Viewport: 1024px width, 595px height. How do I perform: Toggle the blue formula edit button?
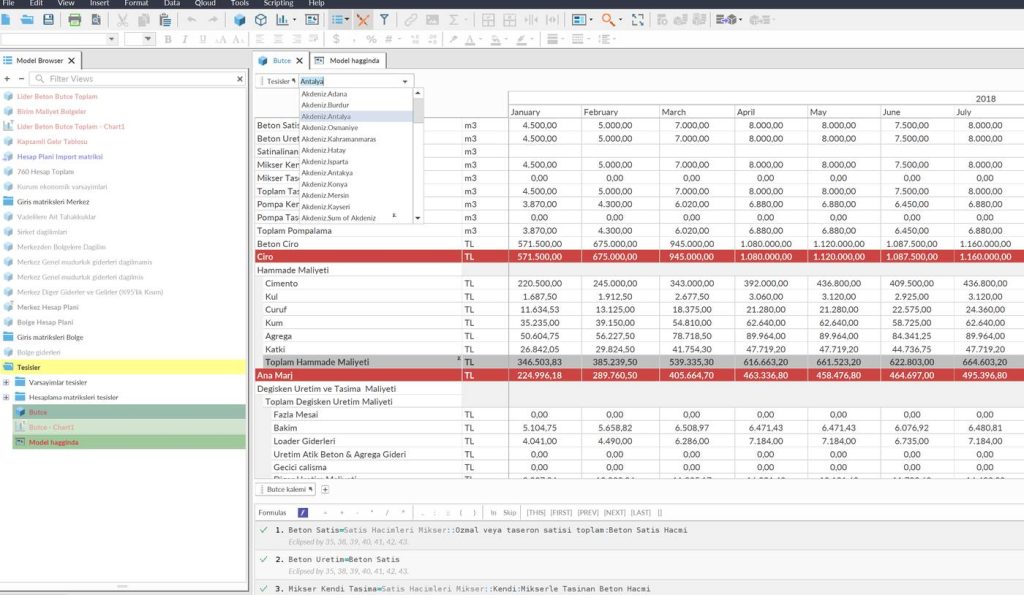click(302, 513)
